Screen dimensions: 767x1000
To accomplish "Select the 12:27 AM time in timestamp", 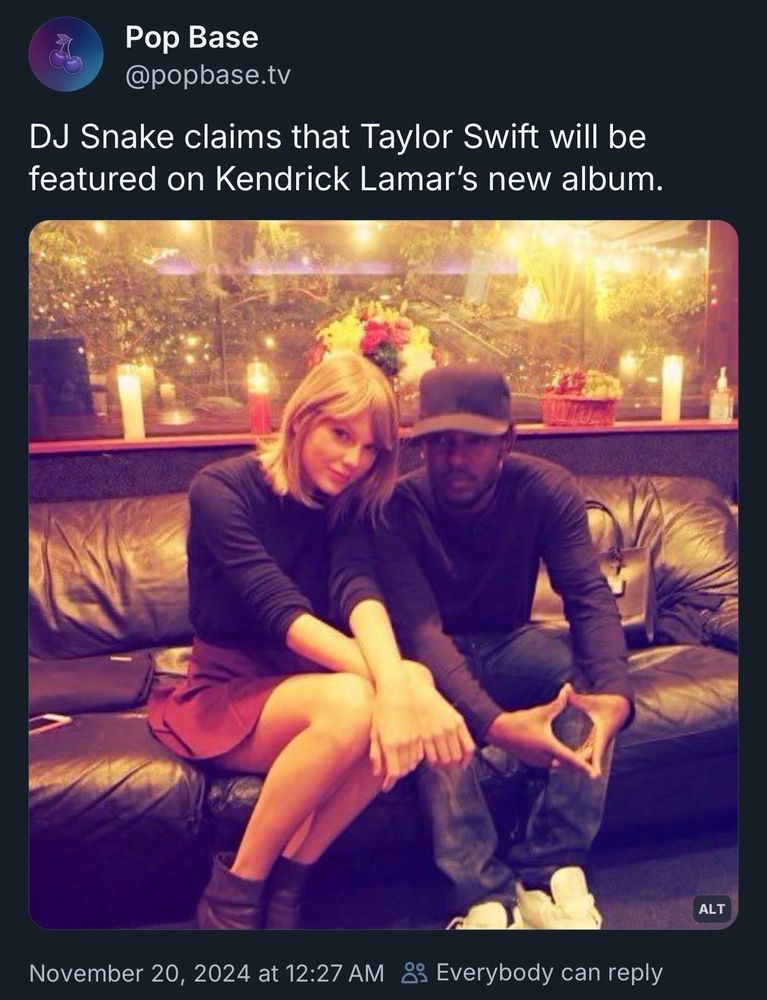I will point(335,974).
